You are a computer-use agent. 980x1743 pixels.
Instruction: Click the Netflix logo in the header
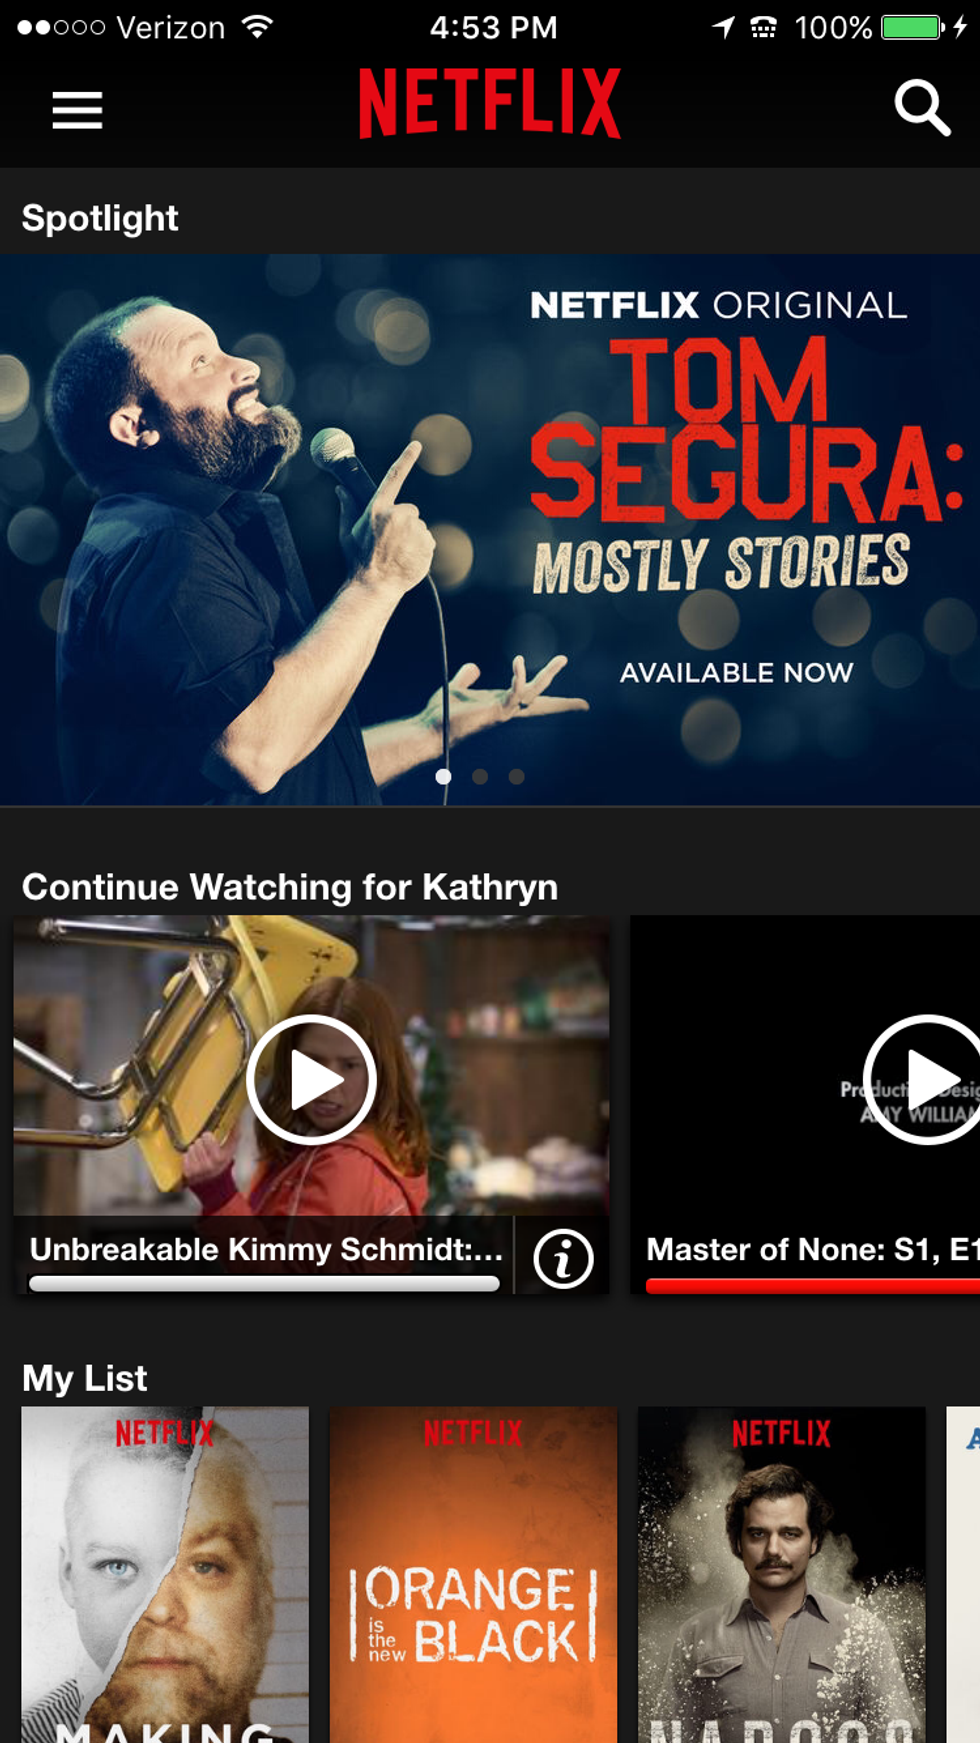point(490,102)
